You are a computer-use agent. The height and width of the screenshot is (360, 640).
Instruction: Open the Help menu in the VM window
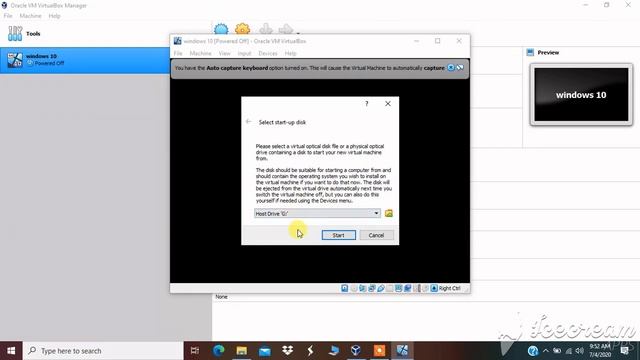(x=290, y=53)
